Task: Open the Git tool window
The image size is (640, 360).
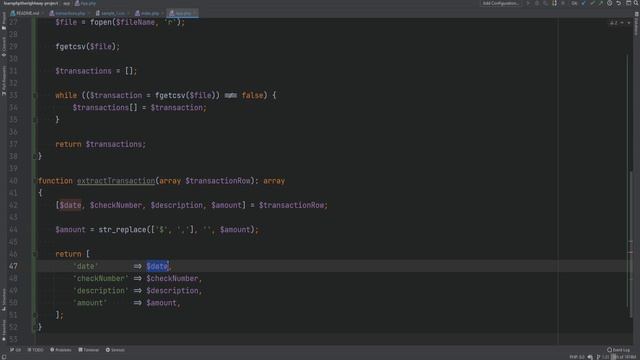Action: point(16,350)
